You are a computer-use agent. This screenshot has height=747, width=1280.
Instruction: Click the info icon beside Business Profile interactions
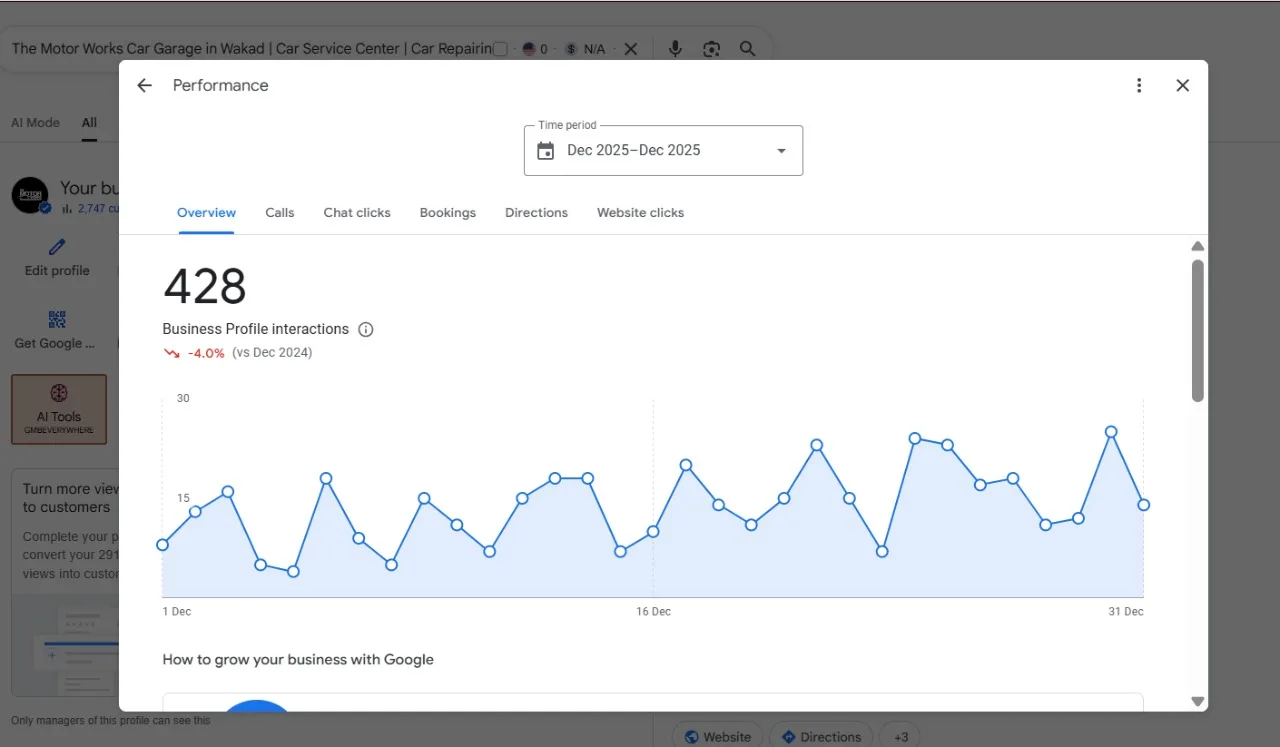point(366,329)
